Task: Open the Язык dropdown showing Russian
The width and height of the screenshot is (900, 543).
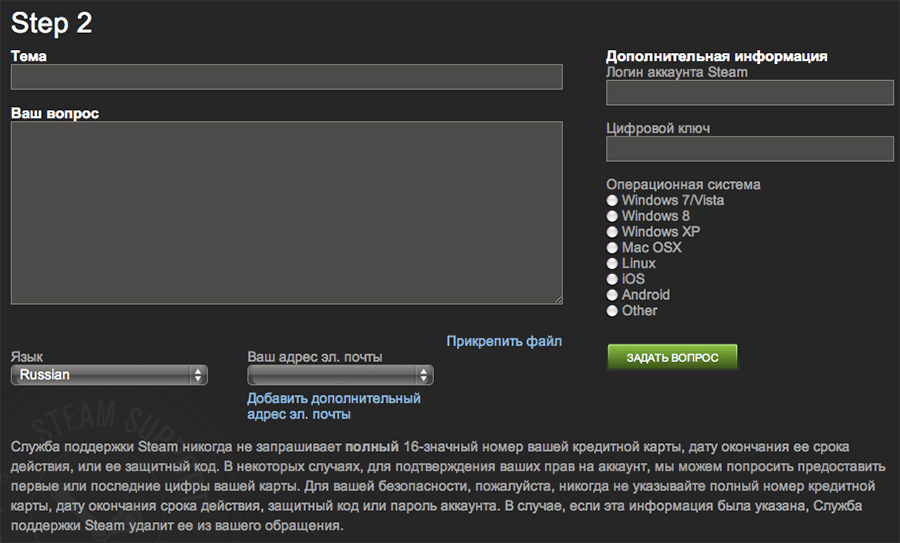Action: (109, 375)
